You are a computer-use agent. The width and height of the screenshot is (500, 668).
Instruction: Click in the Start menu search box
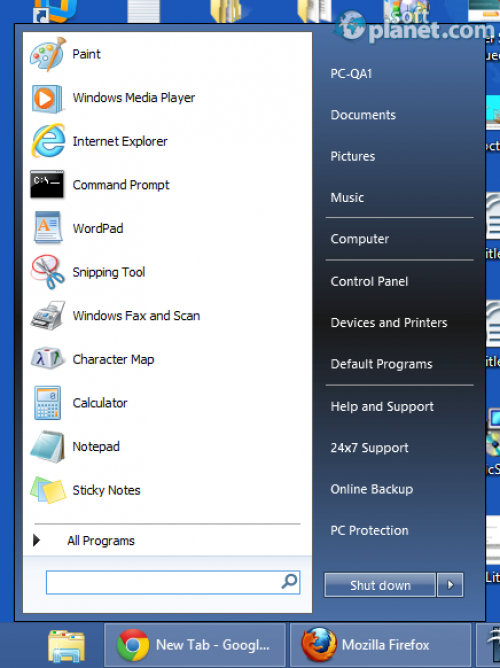[173, 582]
